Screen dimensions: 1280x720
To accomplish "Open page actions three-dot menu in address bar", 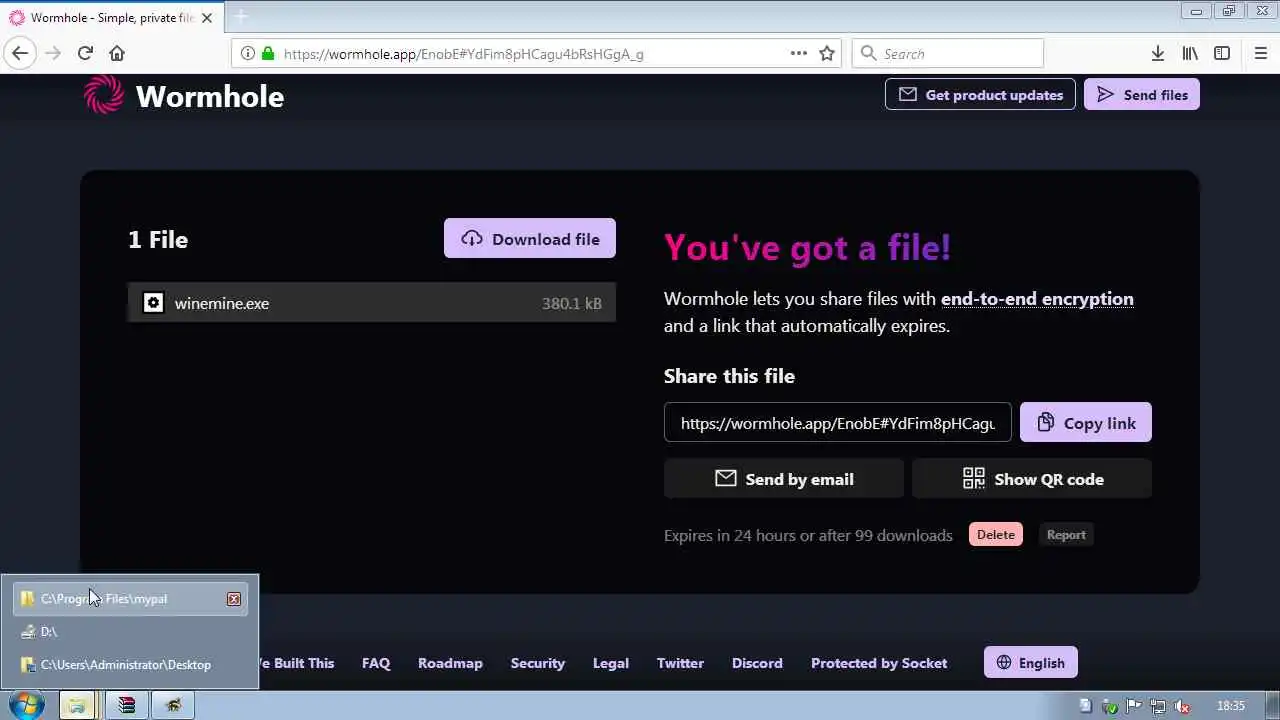I will (x=799, y=54).
